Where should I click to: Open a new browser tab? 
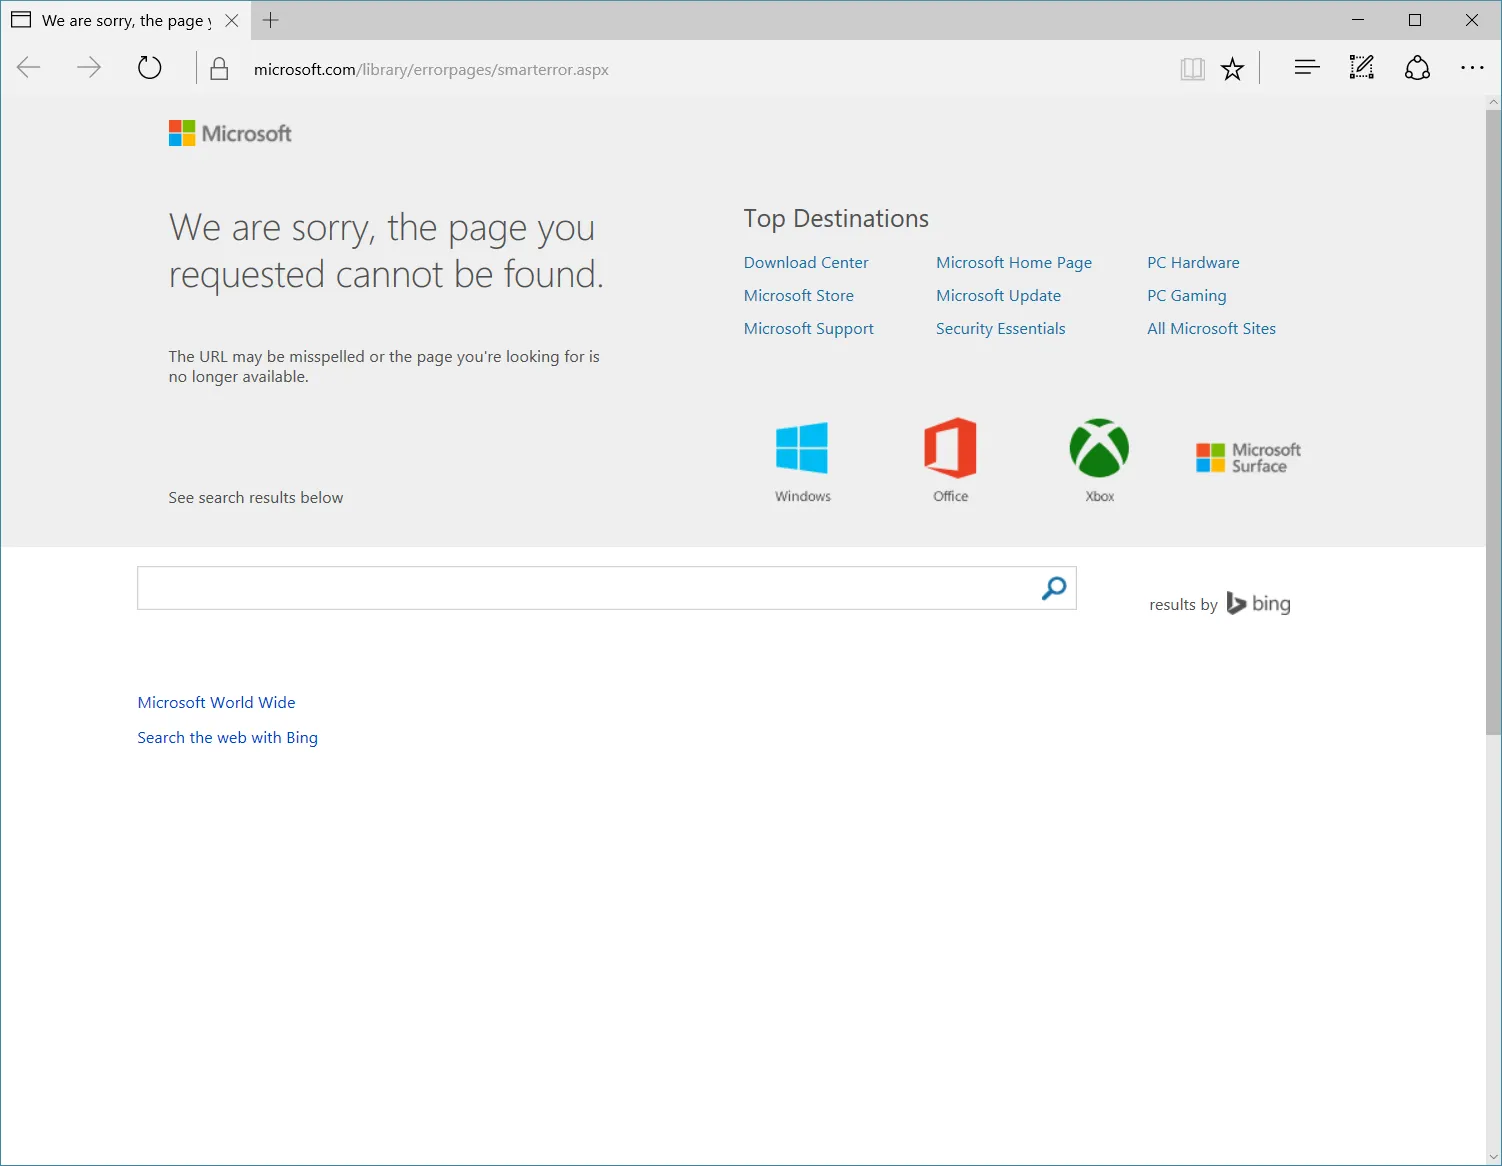click(x=270, y=20)
